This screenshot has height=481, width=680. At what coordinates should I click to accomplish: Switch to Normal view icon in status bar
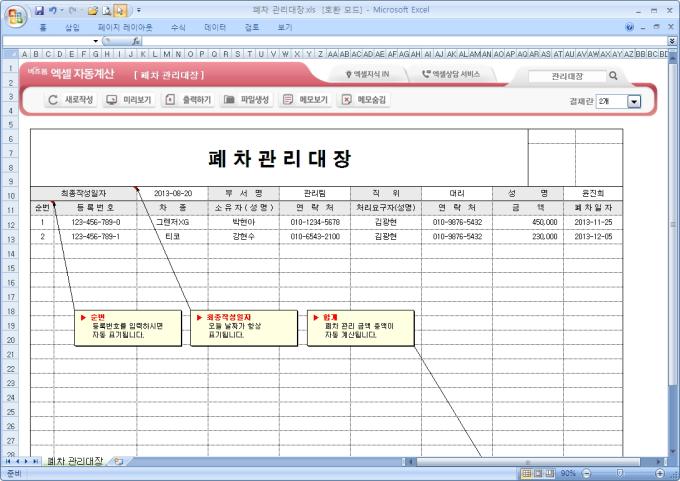click(x=526, y=473)
